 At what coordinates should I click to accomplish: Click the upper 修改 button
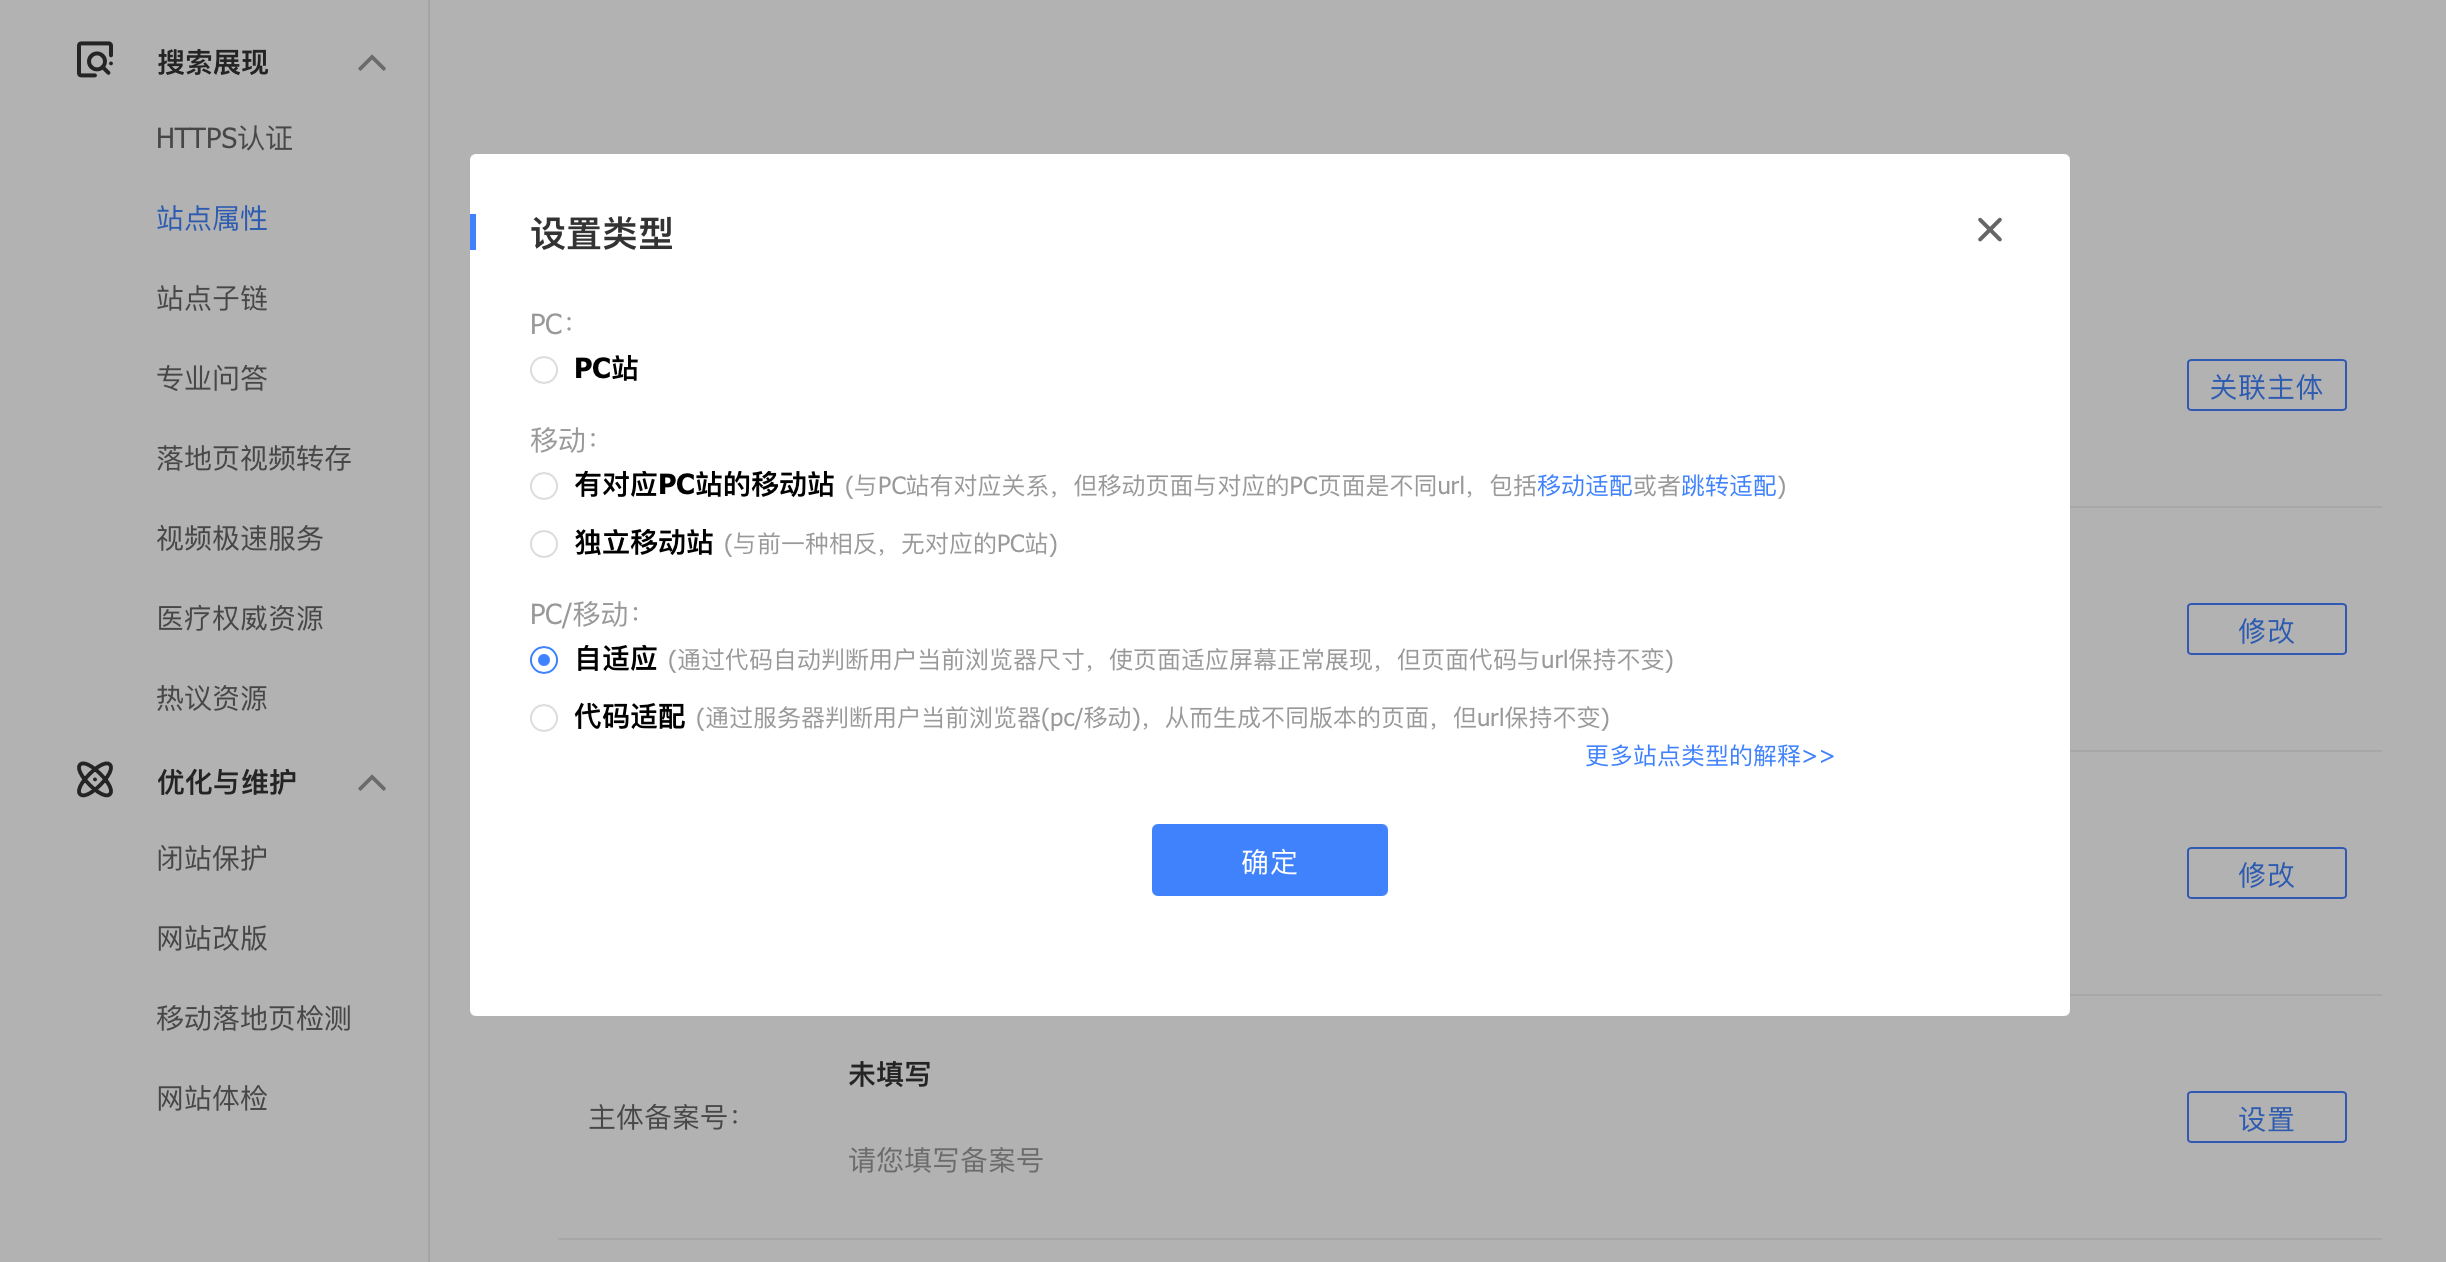click(2266, 629)
